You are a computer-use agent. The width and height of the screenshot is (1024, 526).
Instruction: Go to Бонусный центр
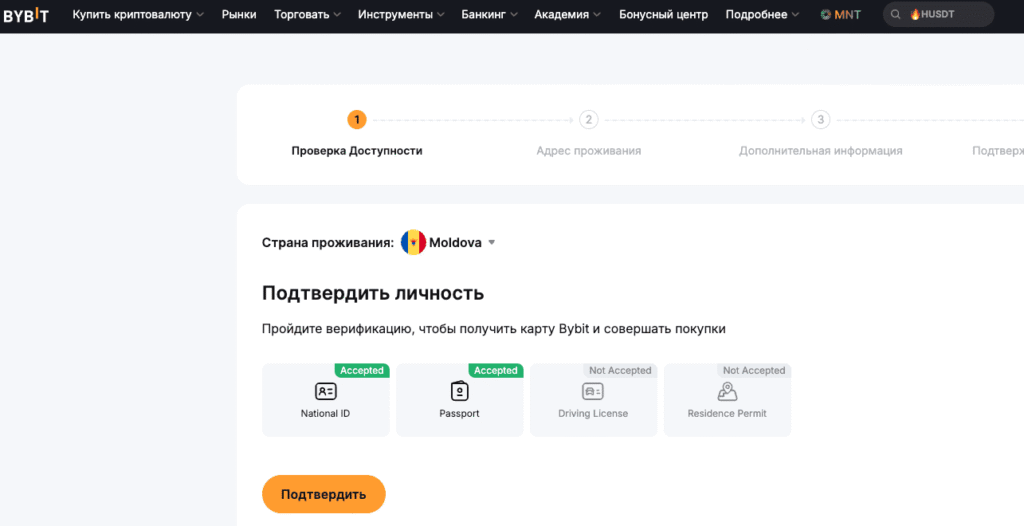pos(664,14)
